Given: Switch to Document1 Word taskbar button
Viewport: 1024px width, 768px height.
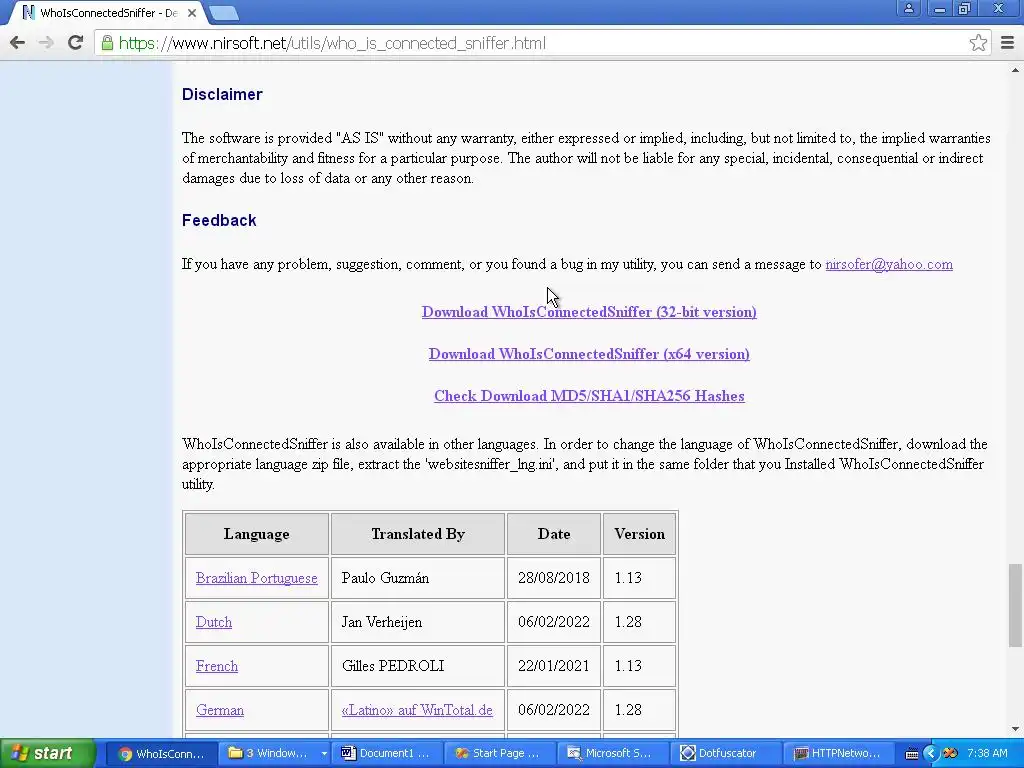Looking at the screenshot, I should 387,754.
